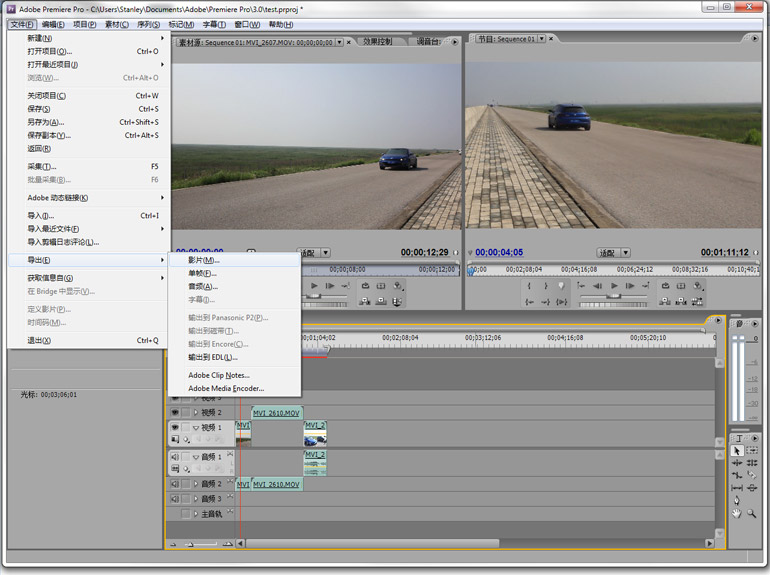Image resolution: width=770 pixels, height=575 pixels.
Task: Toggle eye visibility for 视频 1 track
Action: click(x=175, y=427)
